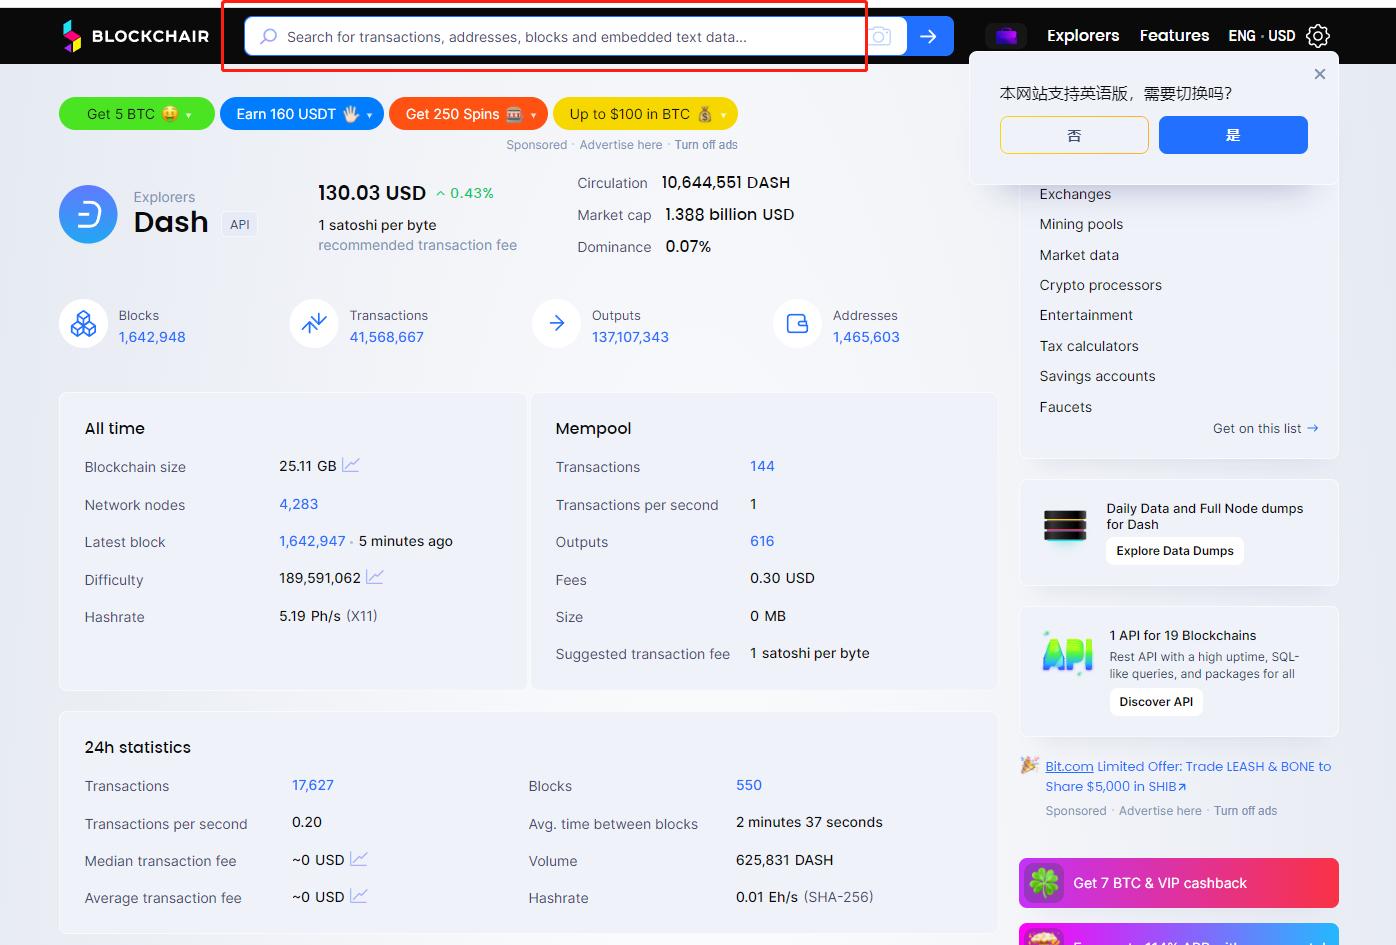Select the ENG · USD language selector
The width and height of the screenshot is (1396, 945).
tap(1261, 36)
